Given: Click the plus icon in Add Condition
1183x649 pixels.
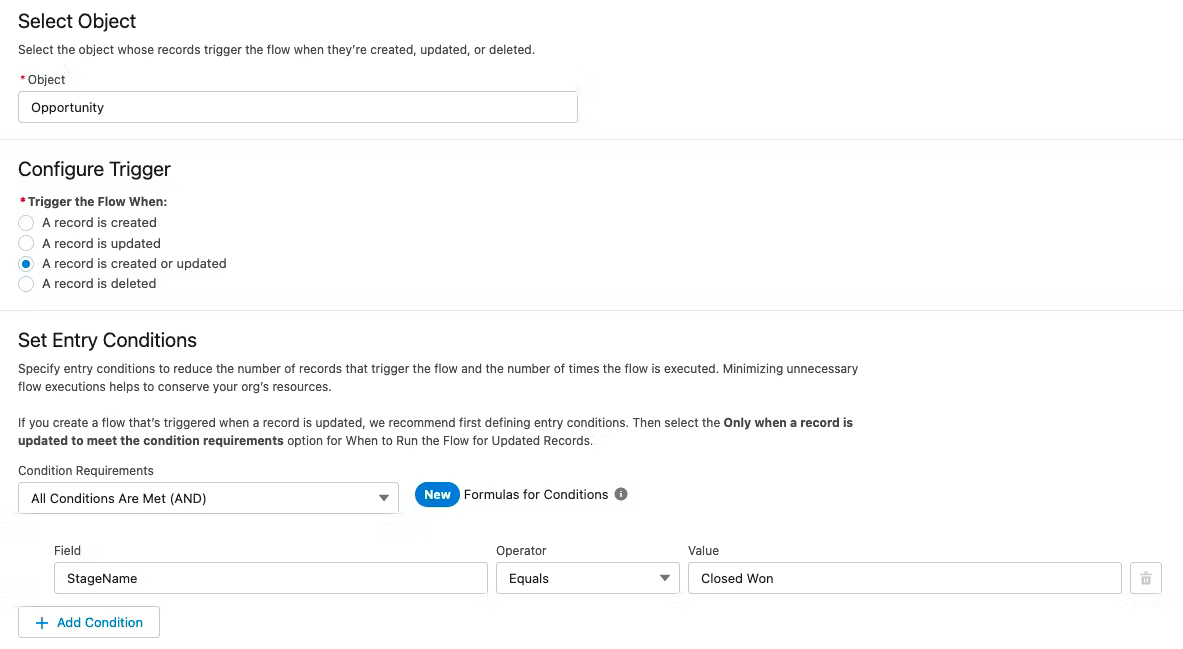Looking at the screenshot, I should pos(42,622).
